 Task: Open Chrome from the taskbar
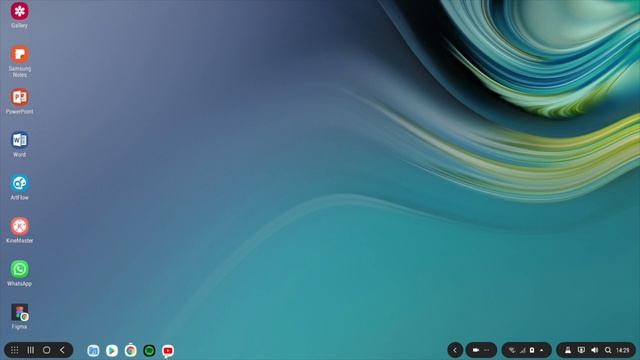(131, 351)
